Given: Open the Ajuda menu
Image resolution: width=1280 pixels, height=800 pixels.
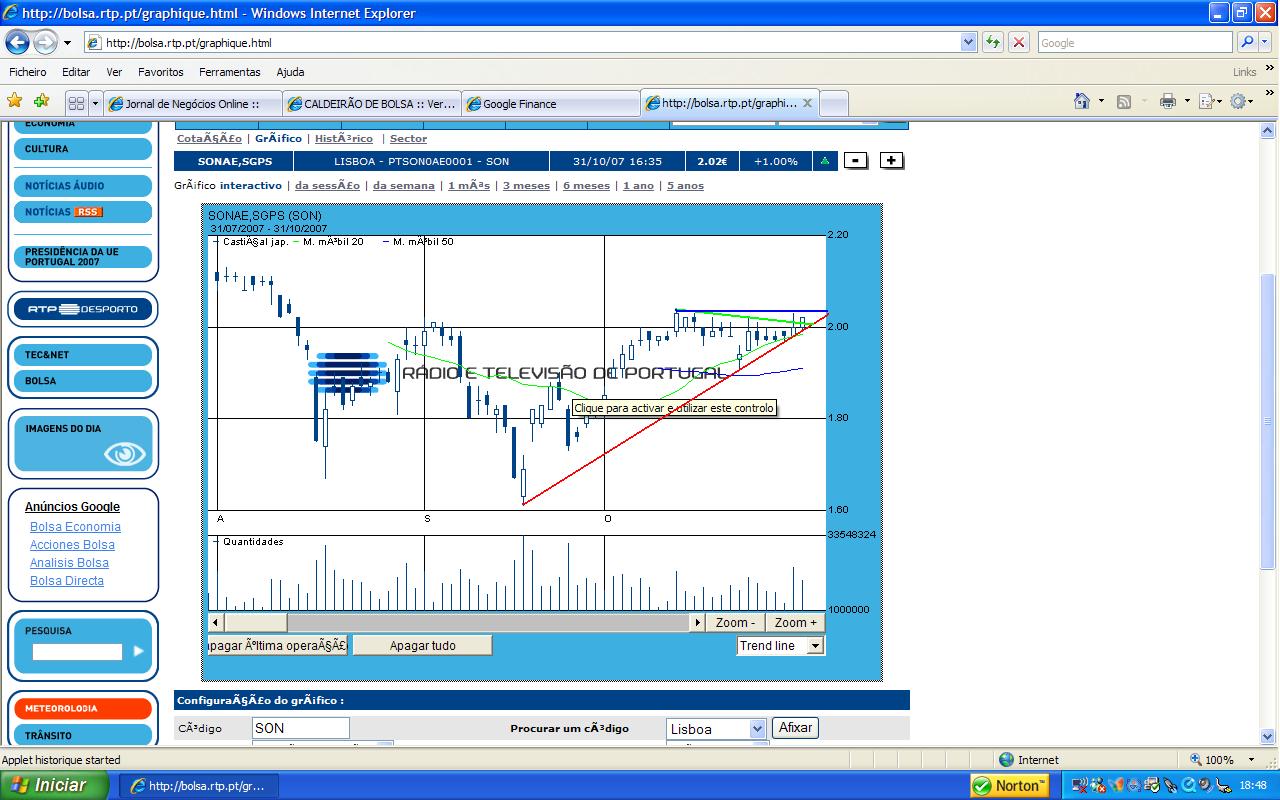Looking at the screenshot, I should (290, 72).
